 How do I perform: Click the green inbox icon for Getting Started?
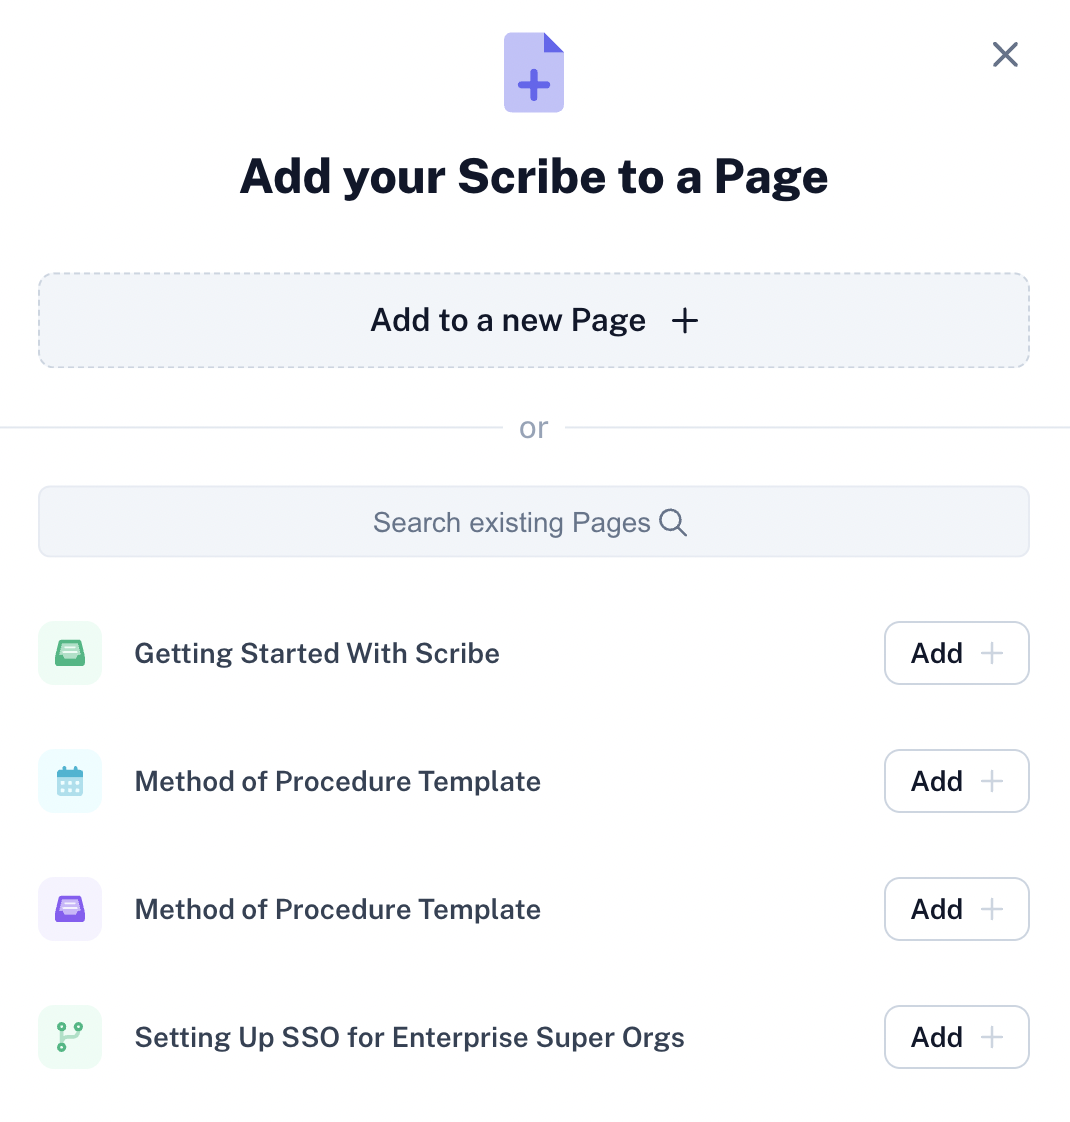pyautogui.click(x=70, y=653)
